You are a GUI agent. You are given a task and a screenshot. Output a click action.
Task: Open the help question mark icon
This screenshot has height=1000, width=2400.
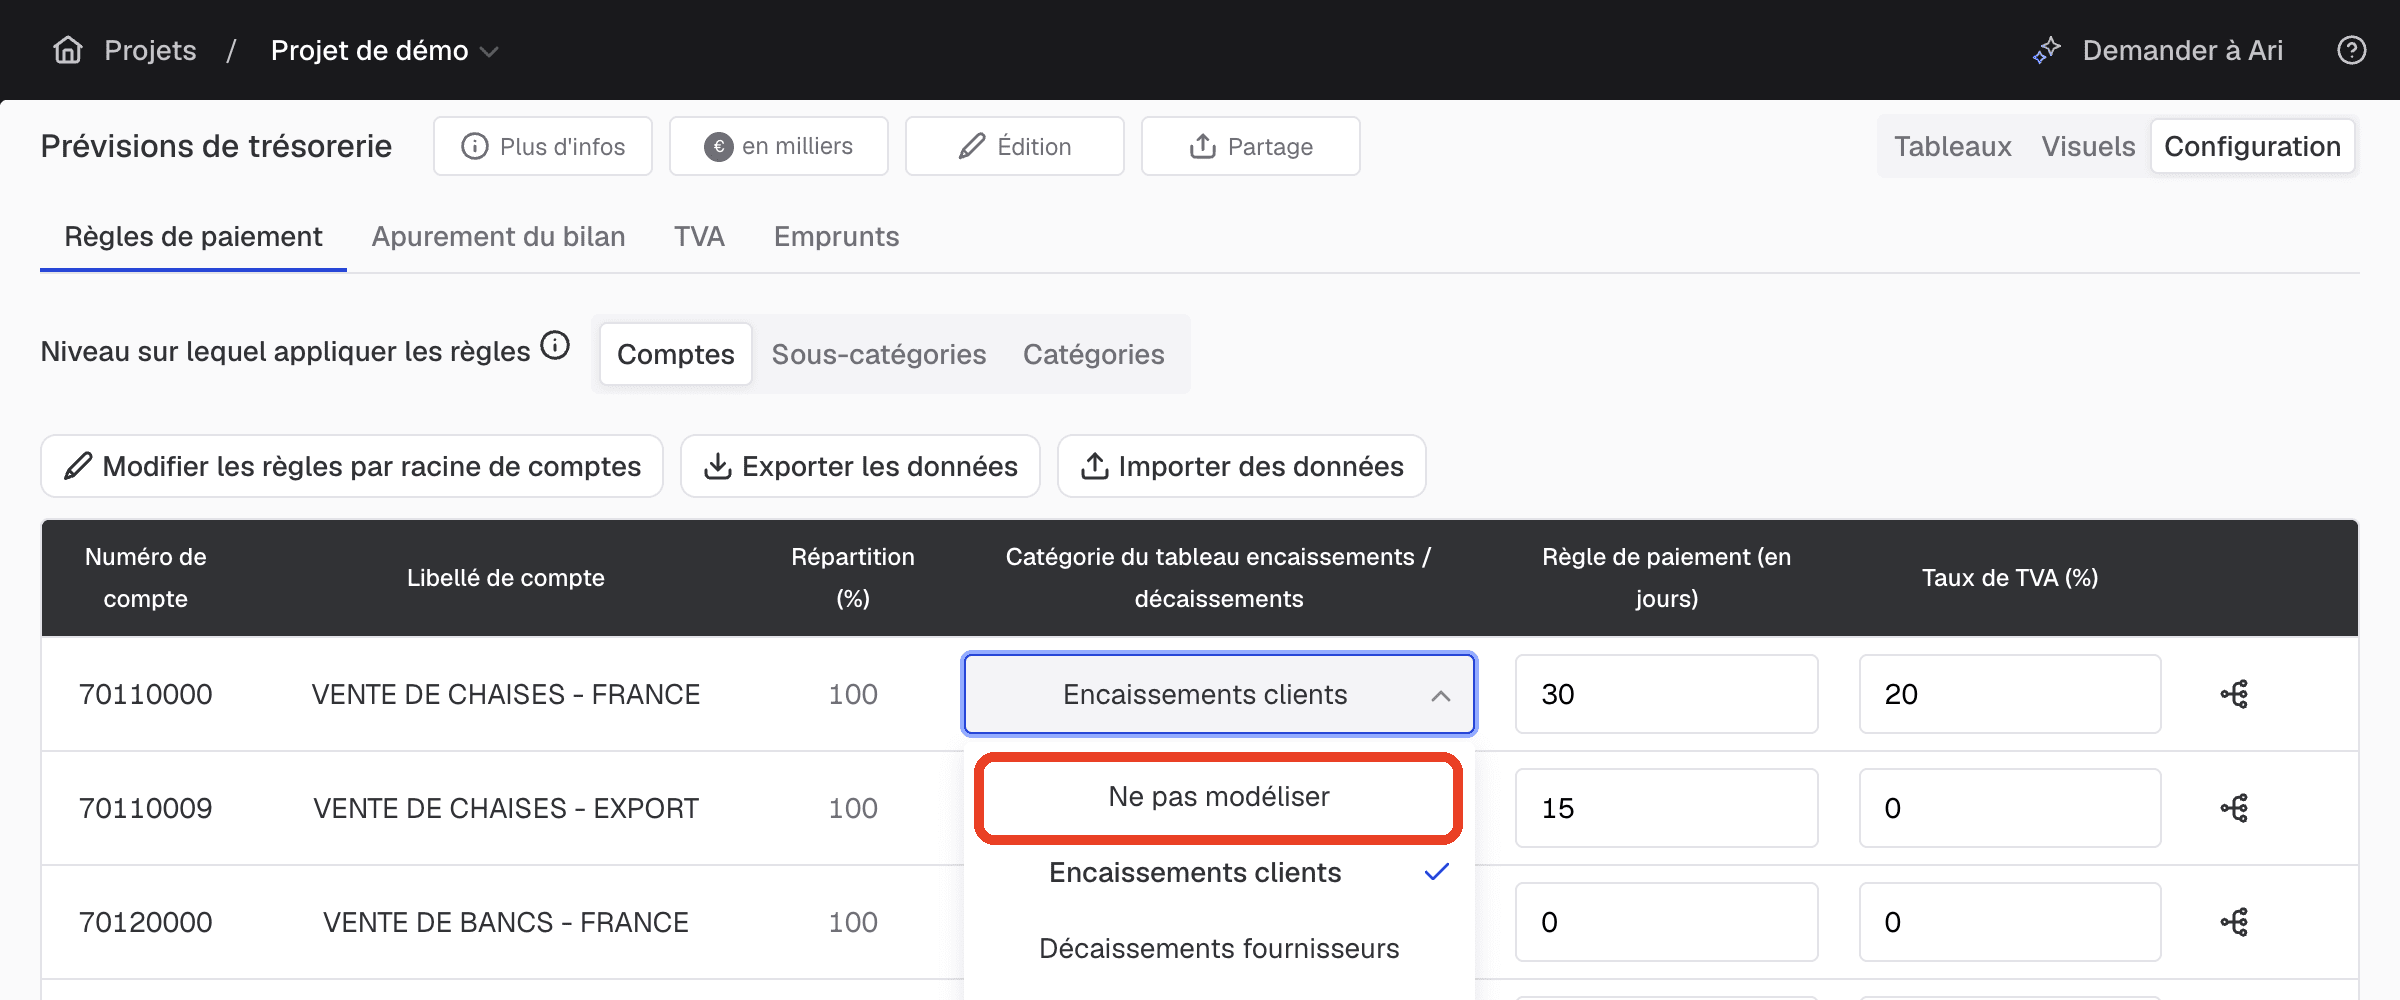click(x=2352, y=50)
